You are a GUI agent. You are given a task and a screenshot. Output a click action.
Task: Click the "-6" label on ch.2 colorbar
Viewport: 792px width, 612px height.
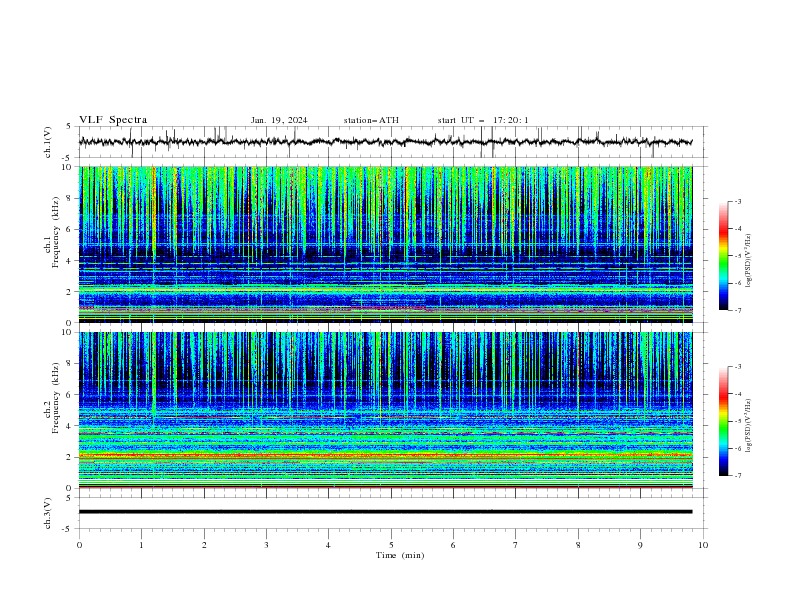(737, 448)
